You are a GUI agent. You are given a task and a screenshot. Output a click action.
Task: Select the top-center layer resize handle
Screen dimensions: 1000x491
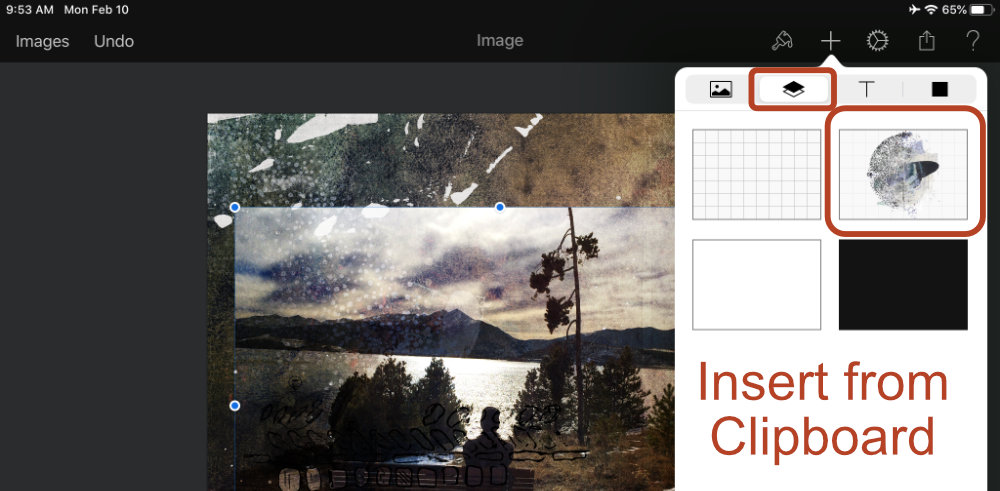pos(500,207)
